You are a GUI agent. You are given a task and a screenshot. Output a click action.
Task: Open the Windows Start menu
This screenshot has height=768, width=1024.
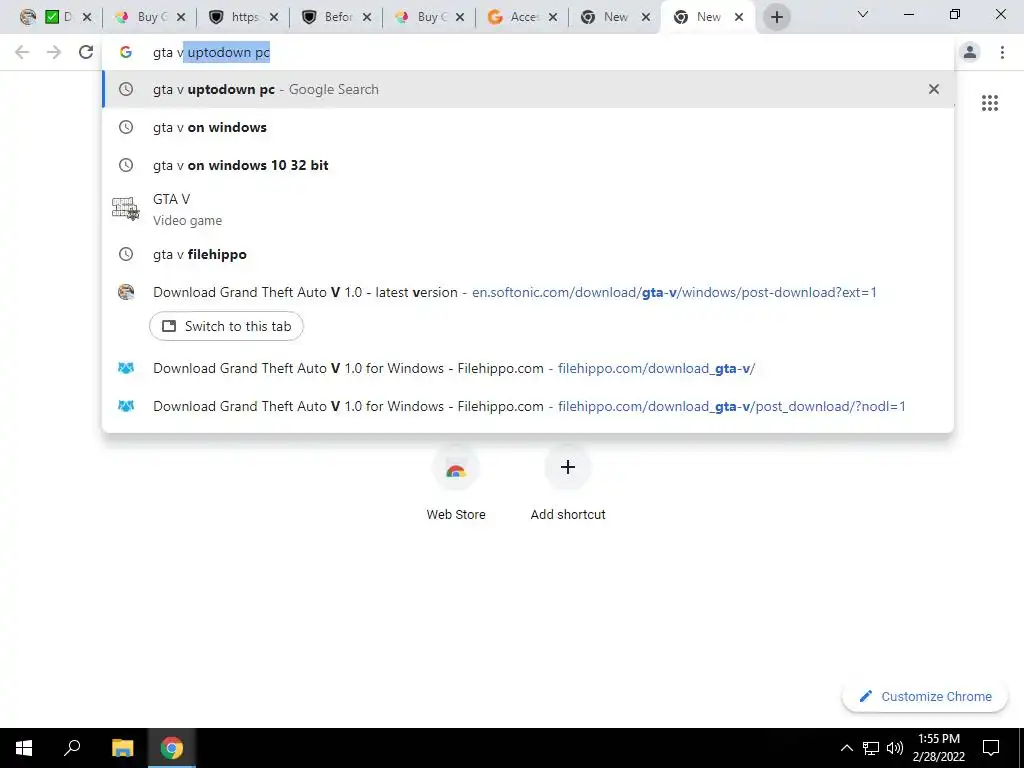pos(24,748)
